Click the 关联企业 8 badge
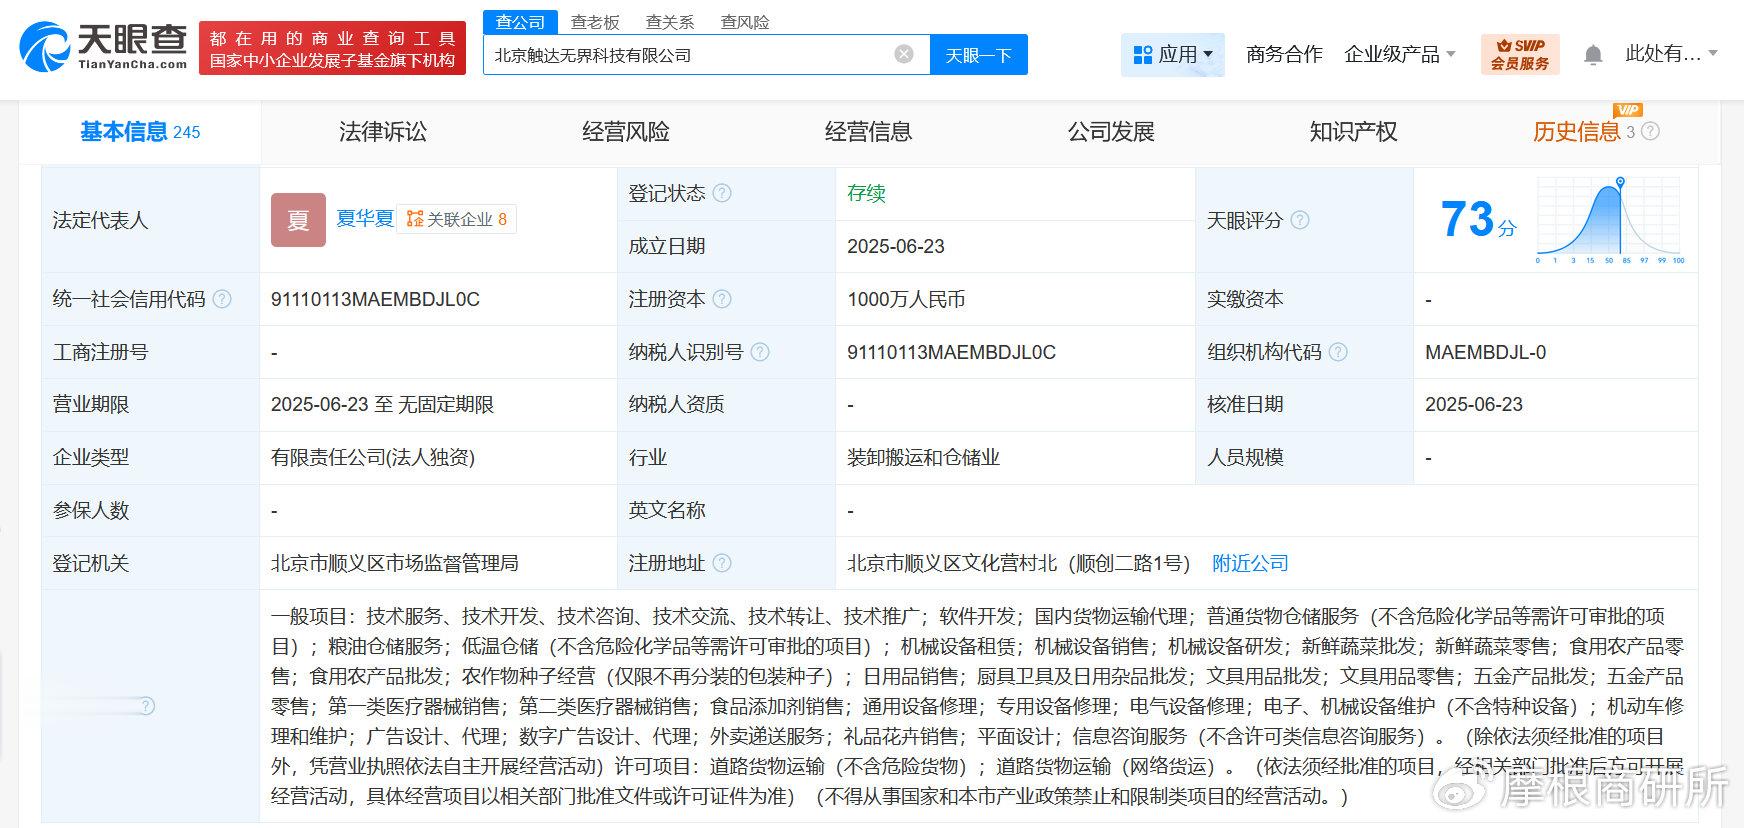The width and height of the screenshot is (1744, 828). [x=457, y=219]
